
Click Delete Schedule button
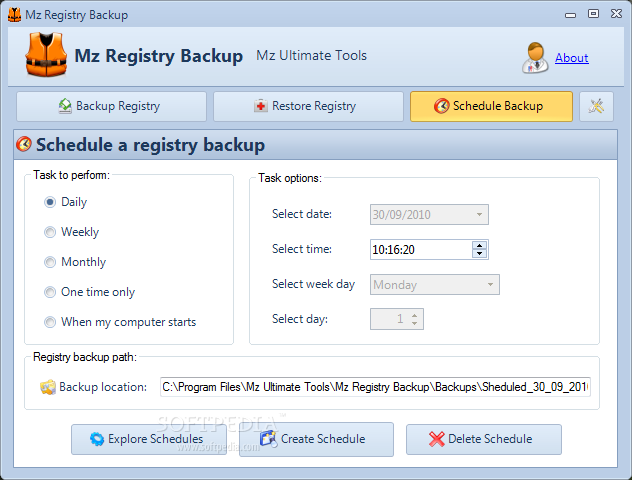[484, 439]
